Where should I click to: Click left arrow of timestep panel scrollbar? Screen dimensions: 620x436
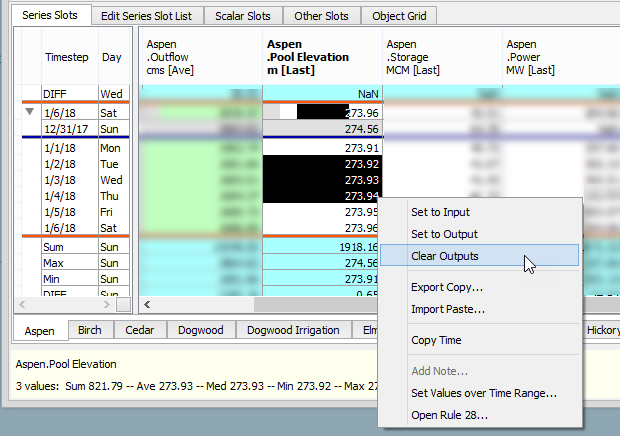point(20,303)
